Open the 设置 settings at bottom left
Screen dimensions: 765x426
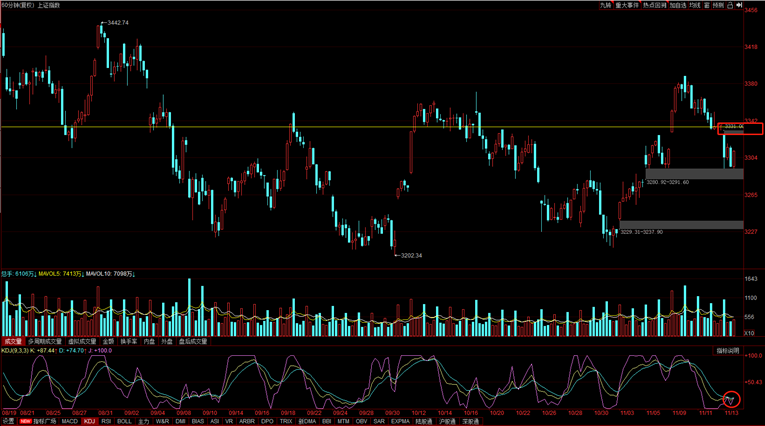tap(8, 421)
